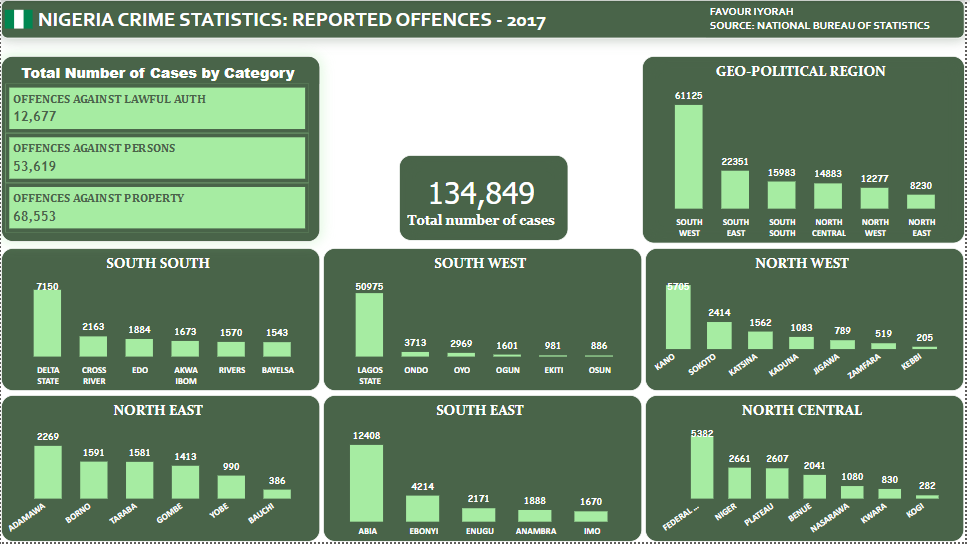Viewport: 970px width, 546px height.
Task: Select the Adamawa bar in North East chart
Action: (x=48, y=472)
